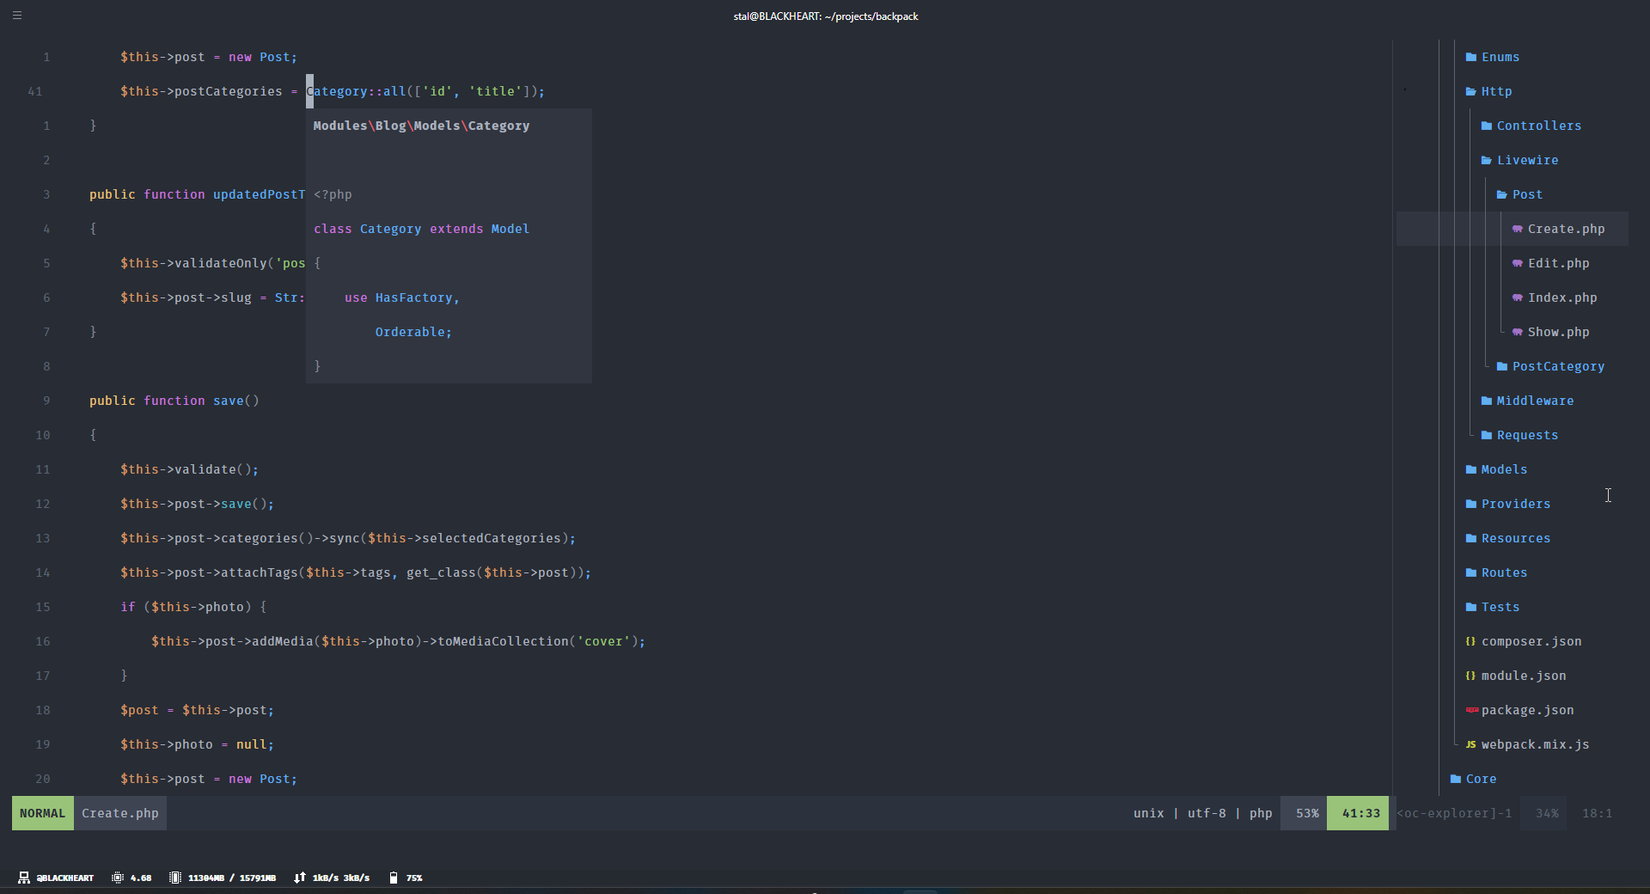Viewport: 1650px width, 894px height.
Task: Open the hamburger menu in the title bar
Action: click(17, 16)
